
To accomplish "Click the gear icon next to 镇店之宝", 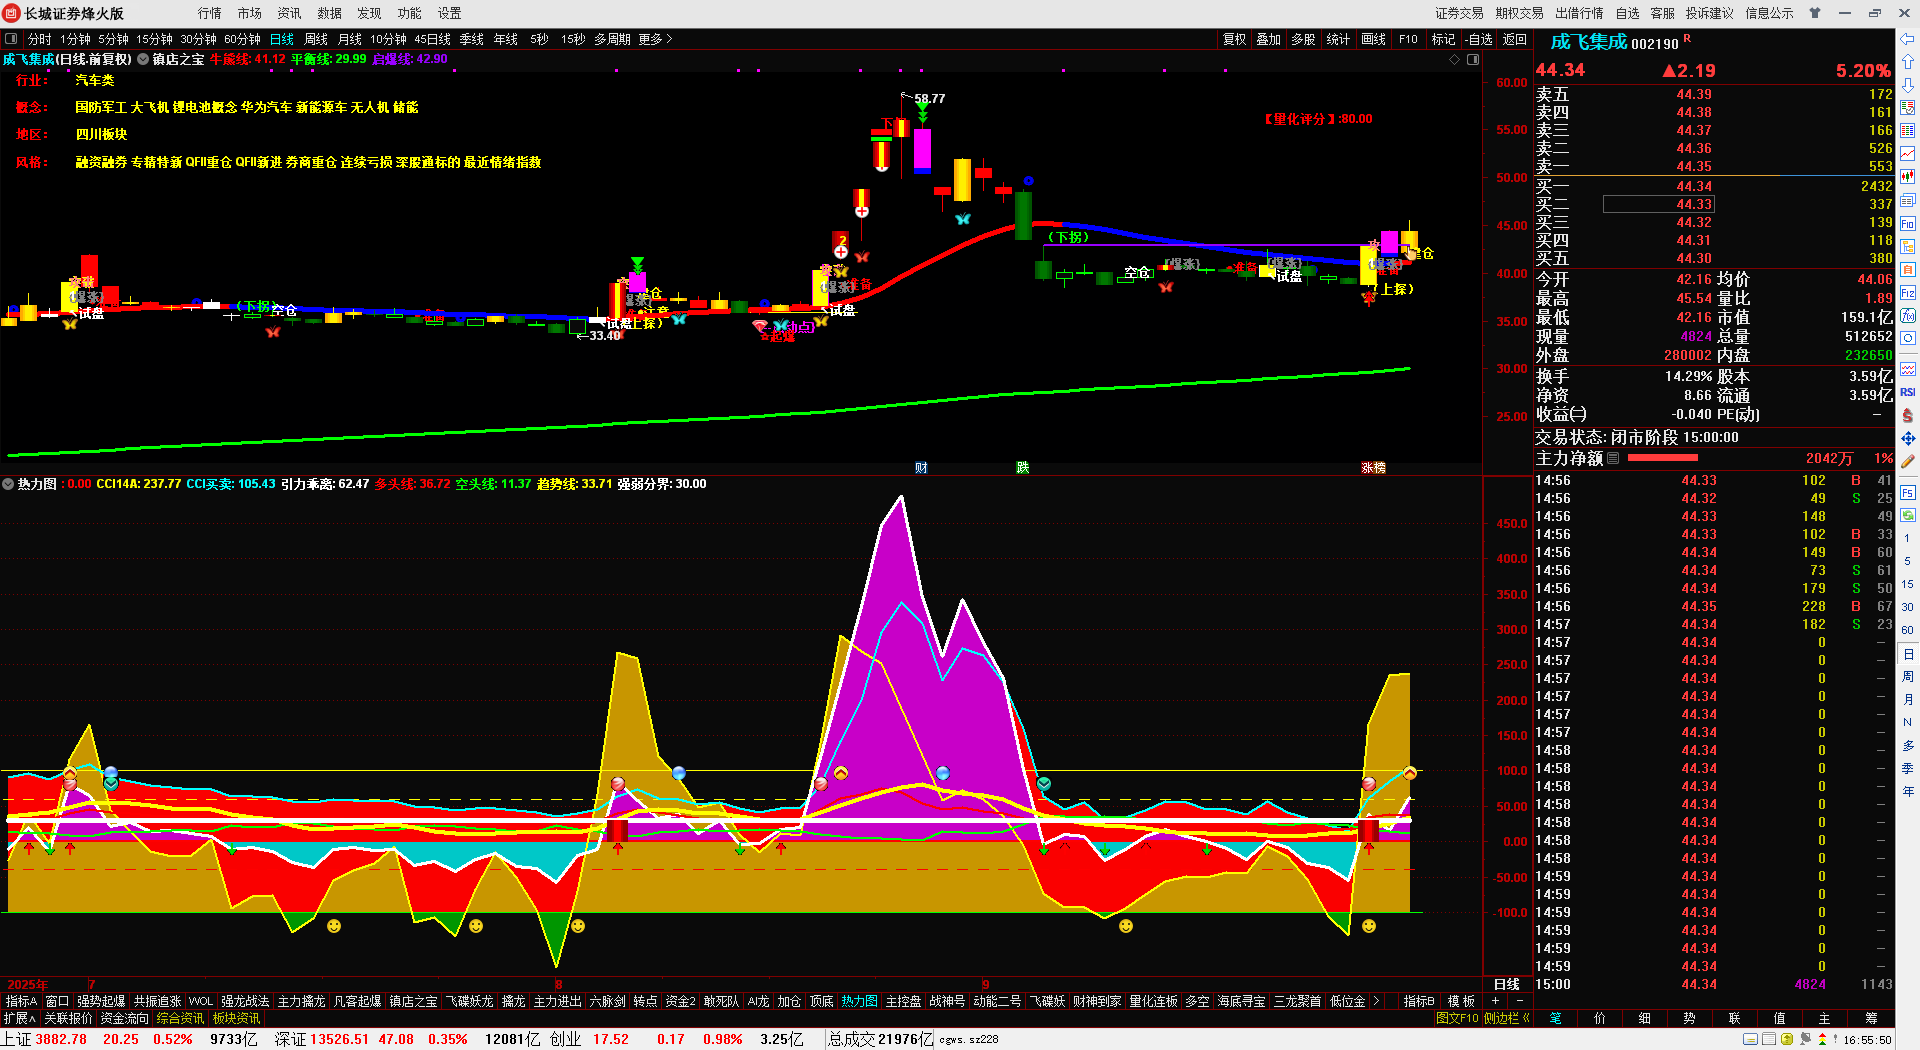I will click(143, 59).
